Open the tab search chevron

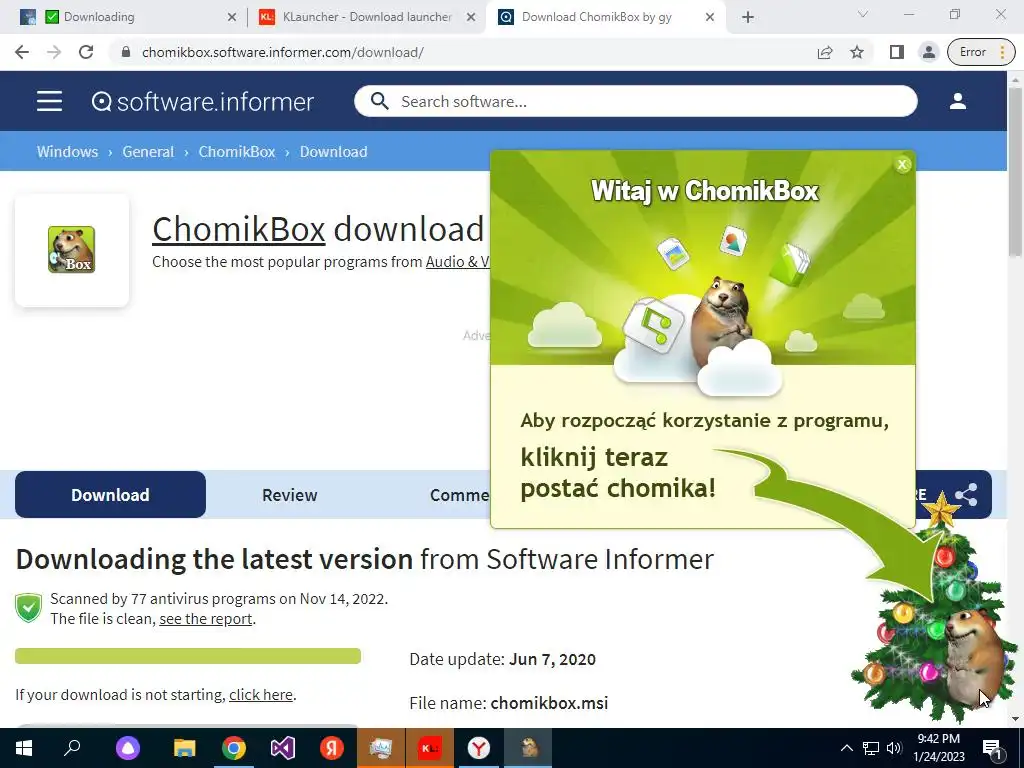[x=863, y=14]
